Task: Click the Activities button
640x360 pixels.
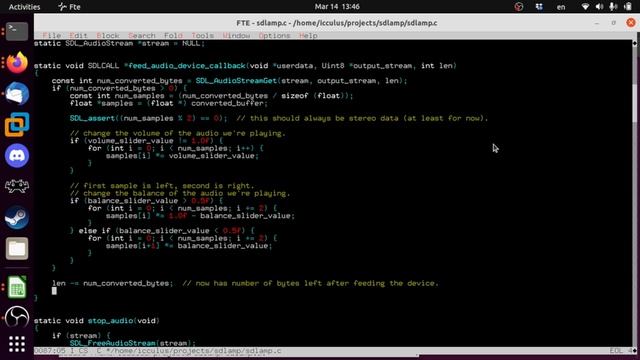Action: point(24,7)
